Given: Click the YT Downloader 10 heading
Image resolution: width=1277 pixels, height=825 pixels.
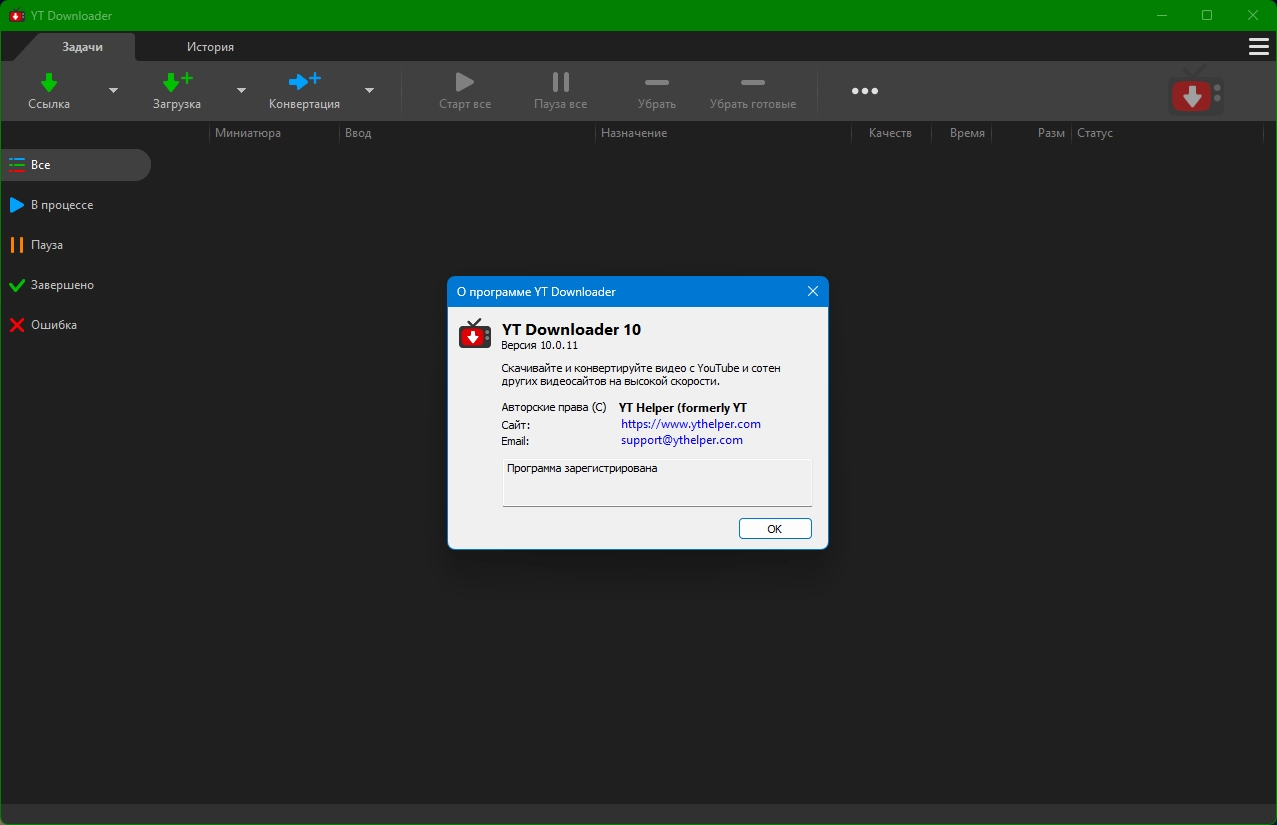Looking at the screenshot, I should pos(571,329).
